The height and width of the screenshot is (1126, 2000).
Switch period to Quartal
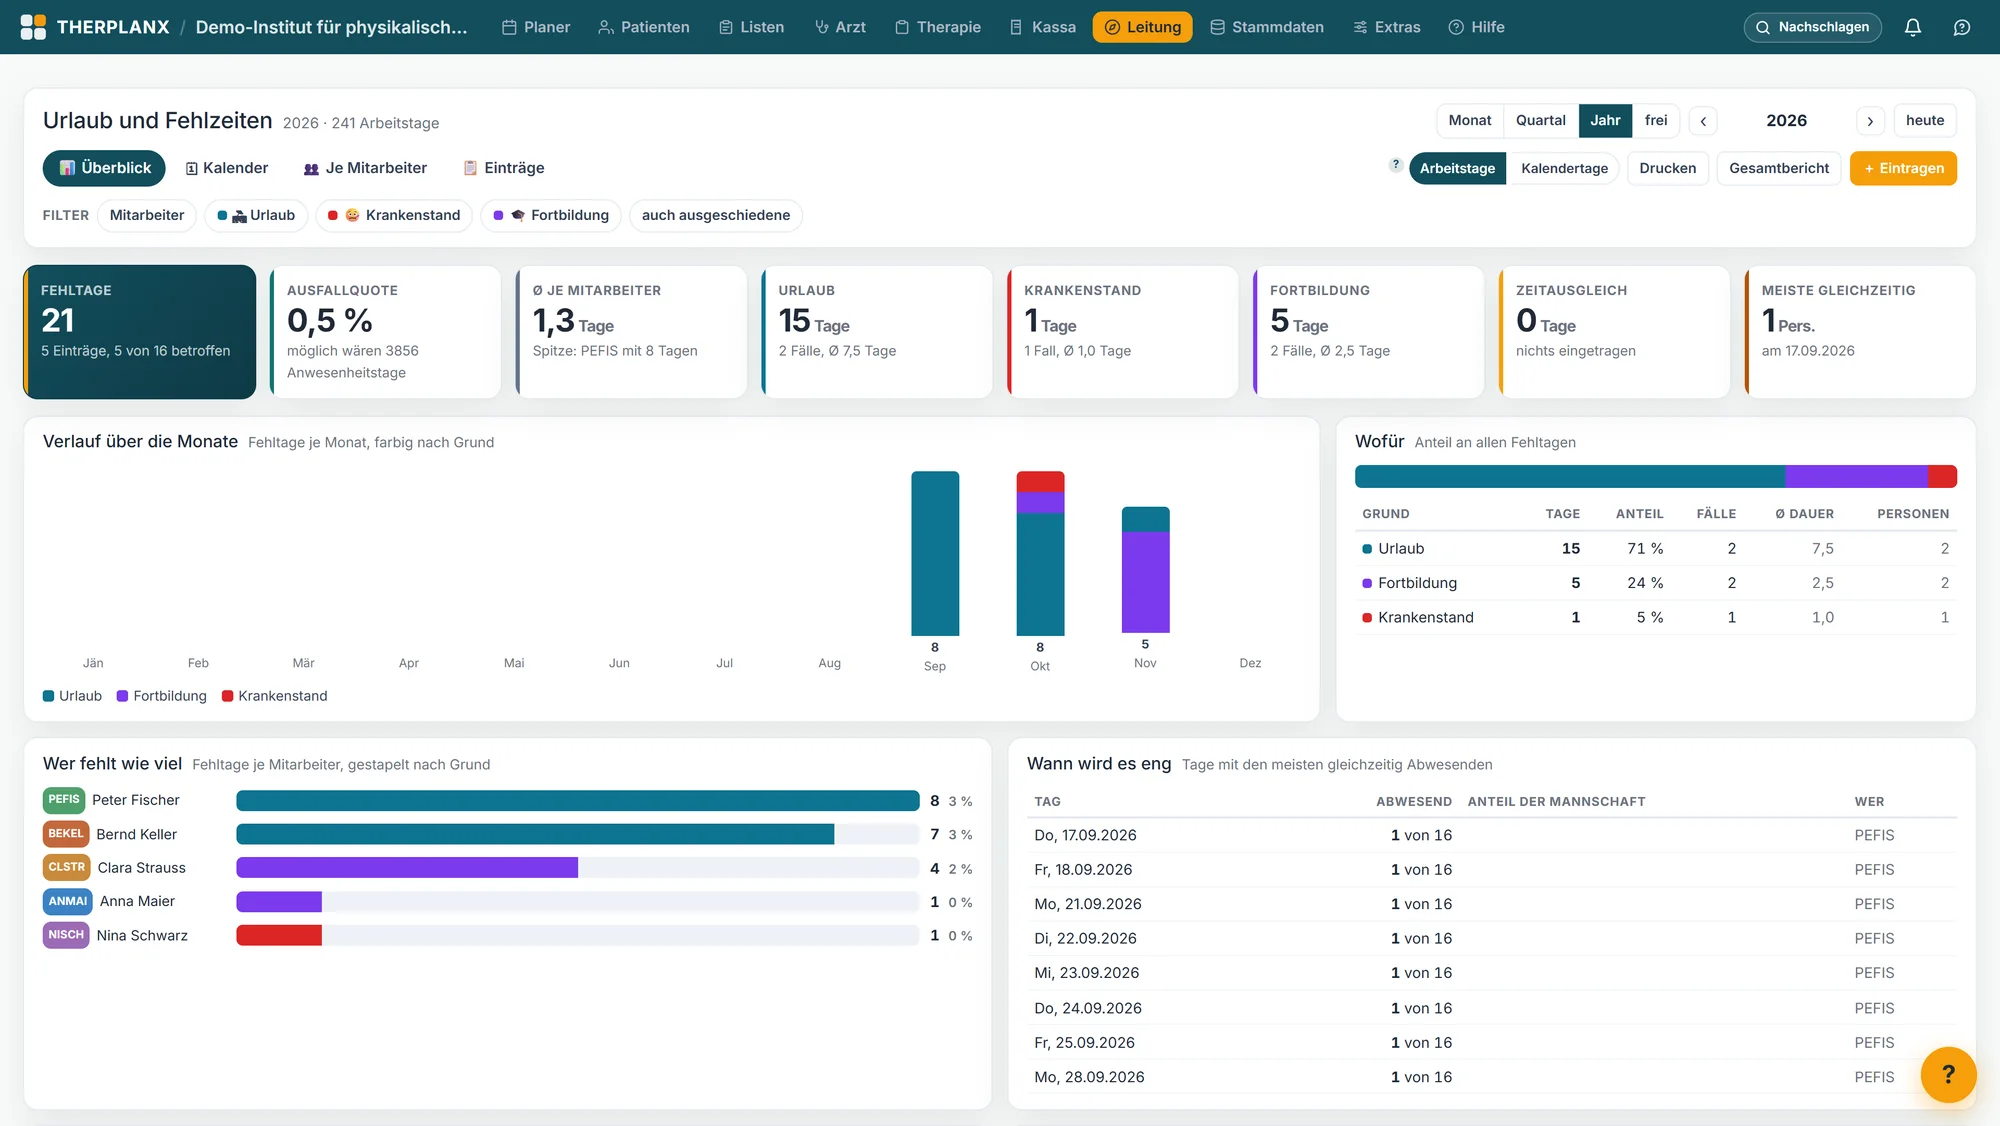point(1540,120)
